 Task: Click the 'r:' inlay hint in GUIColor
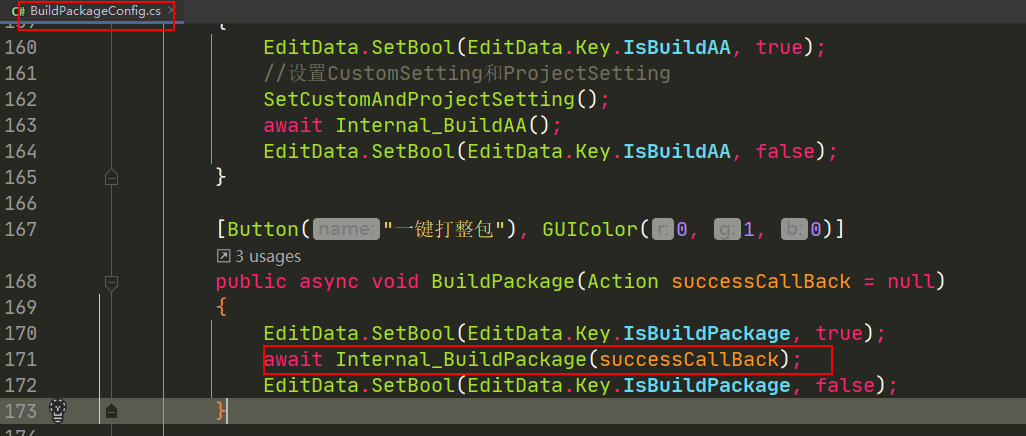point(662,230)
